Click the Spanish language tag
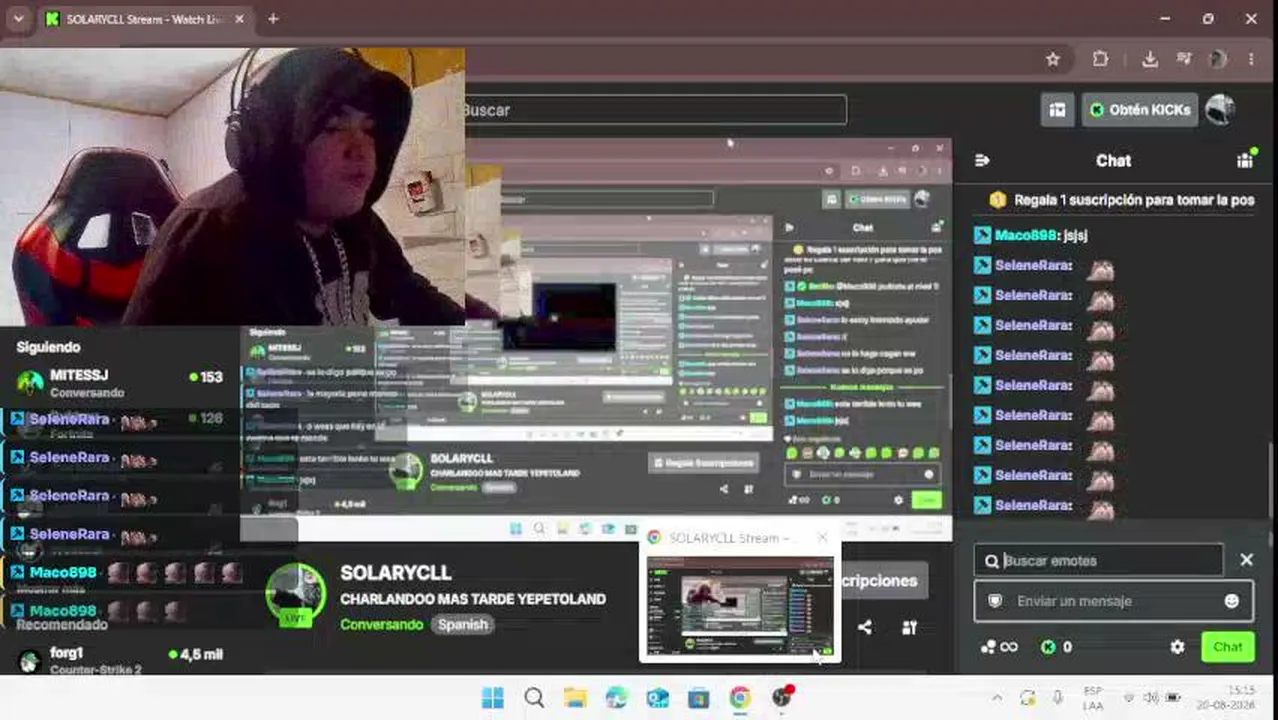 tap(463, 624)
